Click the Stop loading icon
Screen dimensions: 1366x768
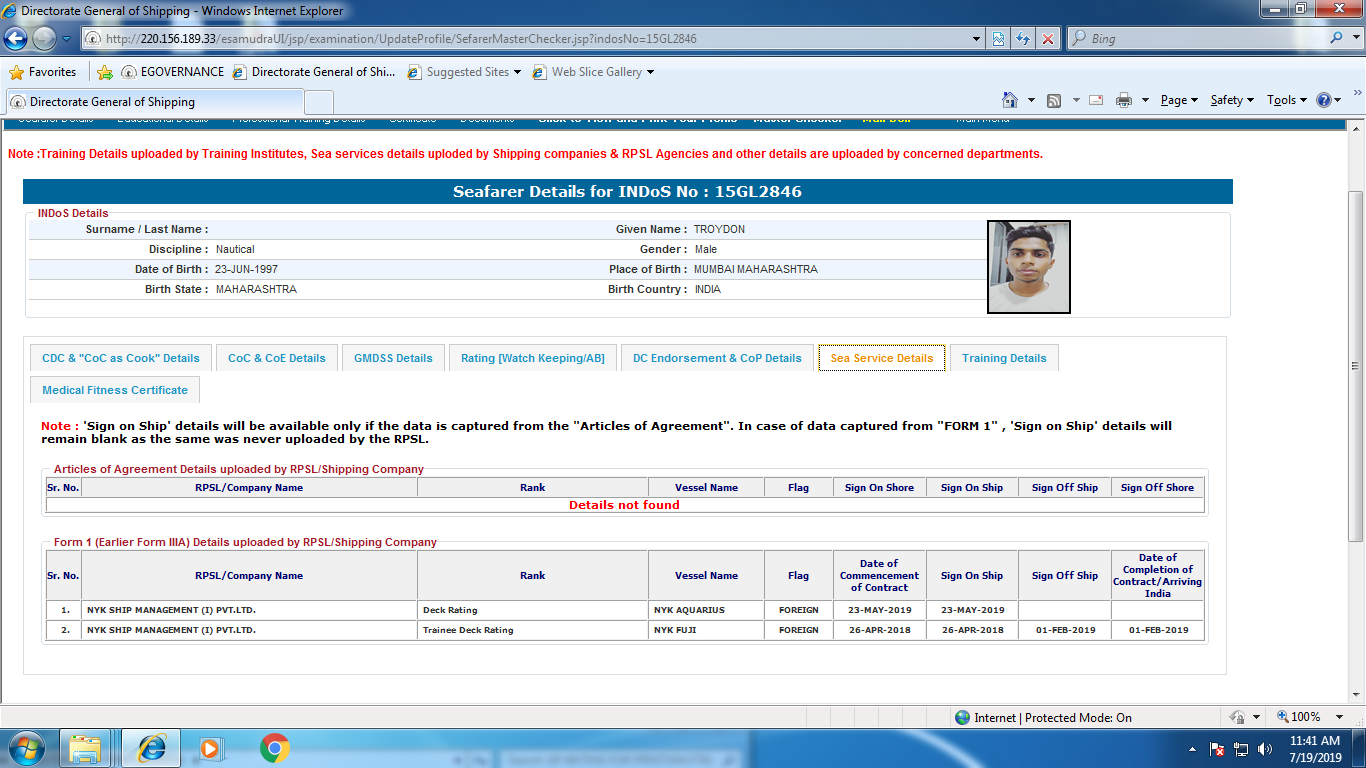[1048, 39]
